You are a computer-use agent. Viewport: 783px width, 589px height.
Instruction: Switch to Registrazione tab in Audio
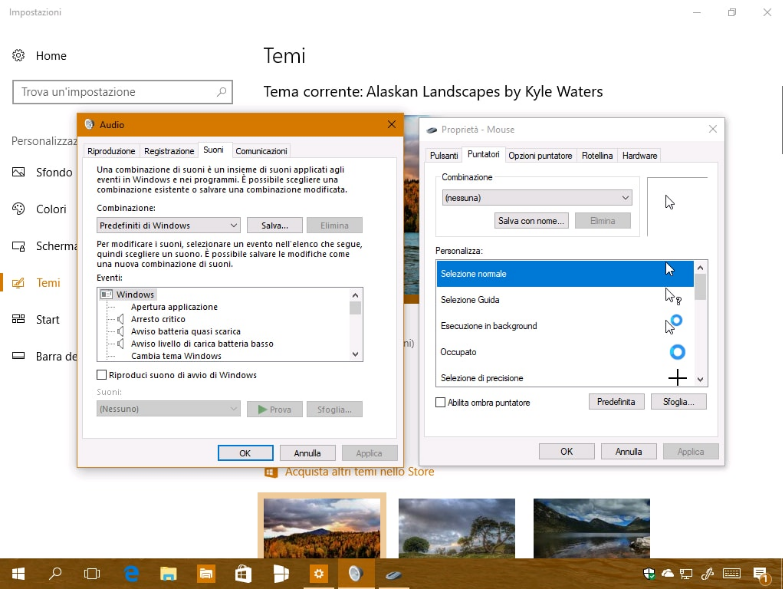[169, 151]
